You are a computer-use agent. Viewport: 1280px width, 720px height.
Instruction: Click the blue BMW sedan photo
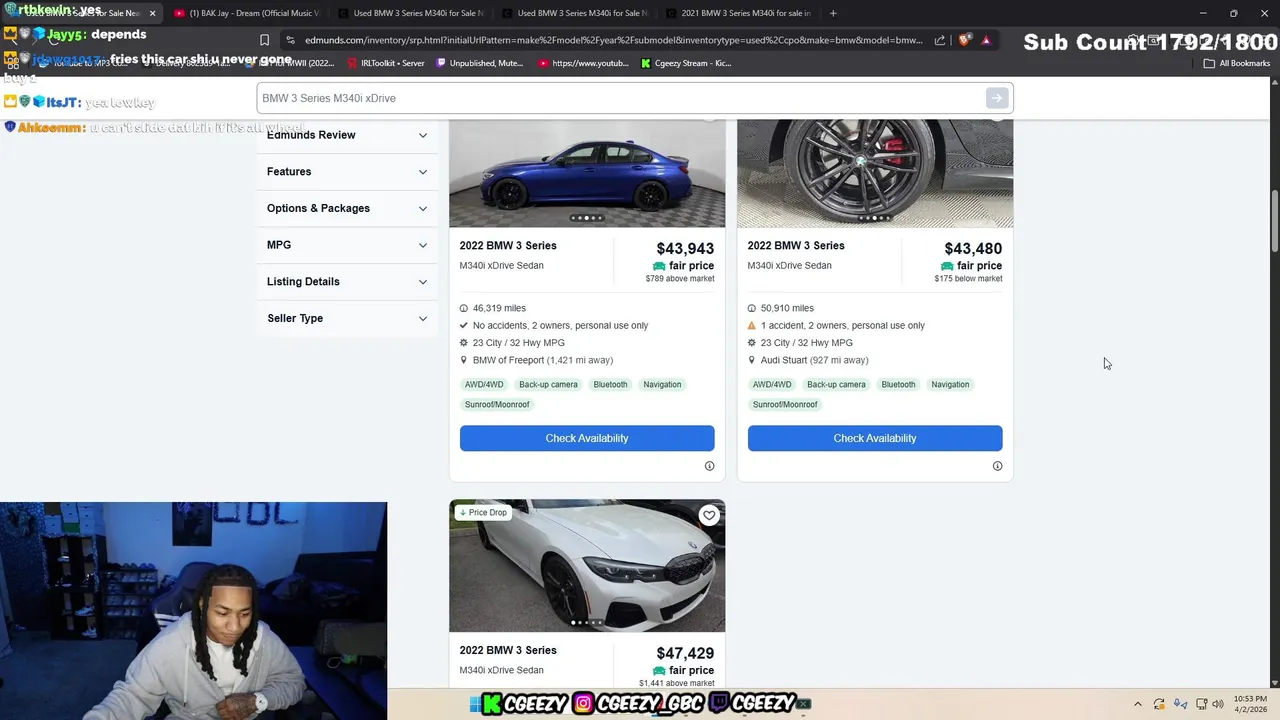click(x=587, y=173)
